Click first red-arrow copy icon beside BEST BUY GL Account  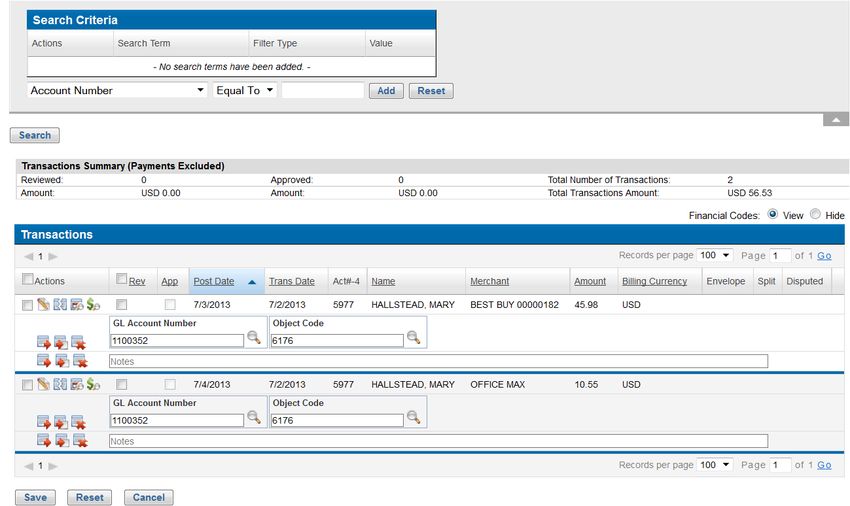44,342
